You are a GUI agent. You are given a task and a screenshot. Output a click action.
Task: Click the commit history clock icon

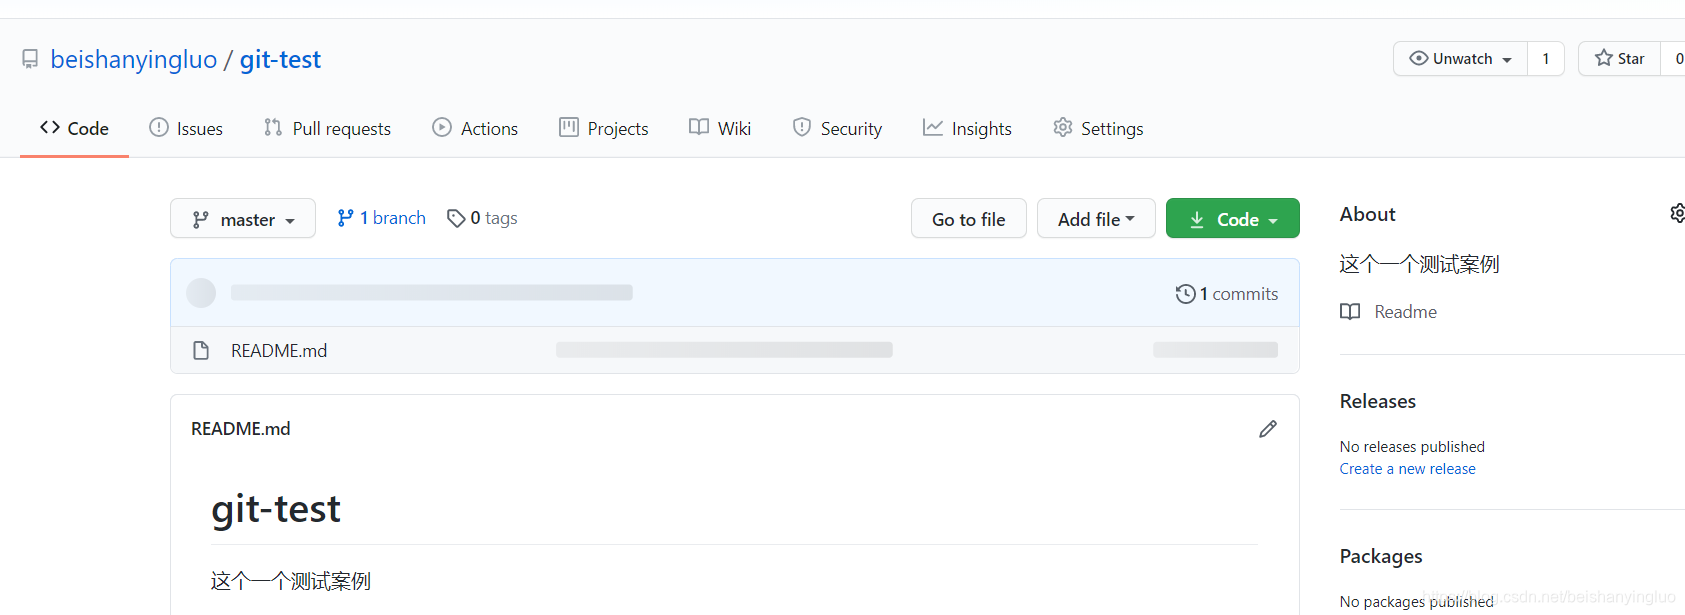click(x=1185, y=294)
